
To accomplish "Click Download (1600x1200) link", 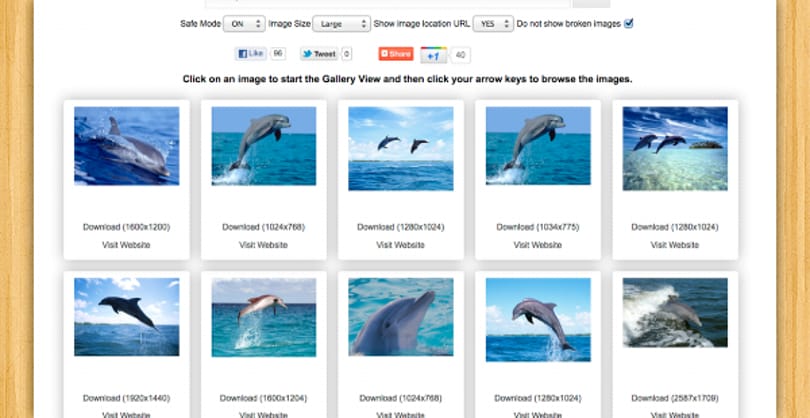I will [x=126, y=227].
